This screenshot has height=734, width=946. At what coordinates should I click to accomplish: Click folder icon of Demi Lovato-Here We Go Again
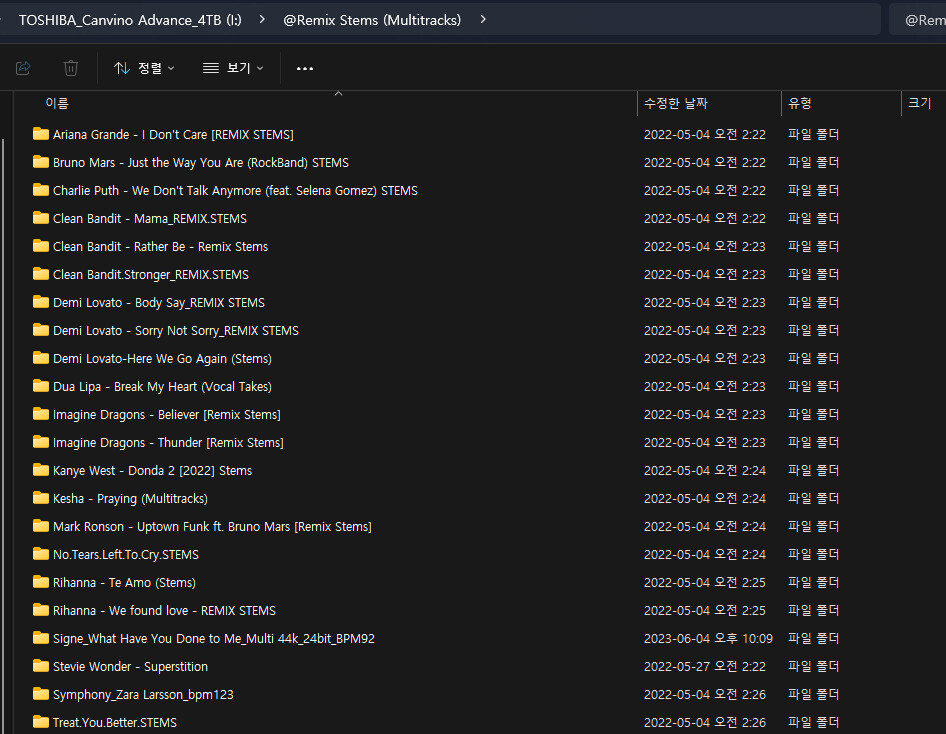coord(41,358)
